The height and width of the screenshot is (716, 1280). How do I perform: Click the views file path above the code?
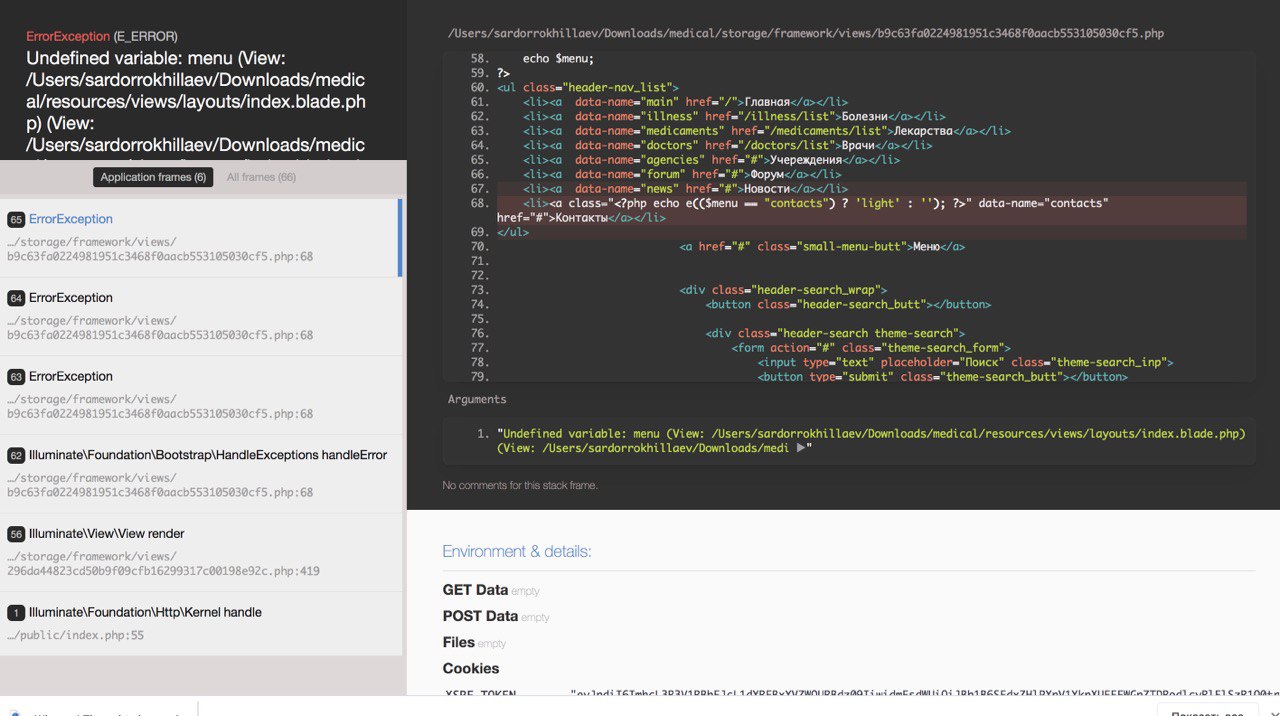click(806, 34)
